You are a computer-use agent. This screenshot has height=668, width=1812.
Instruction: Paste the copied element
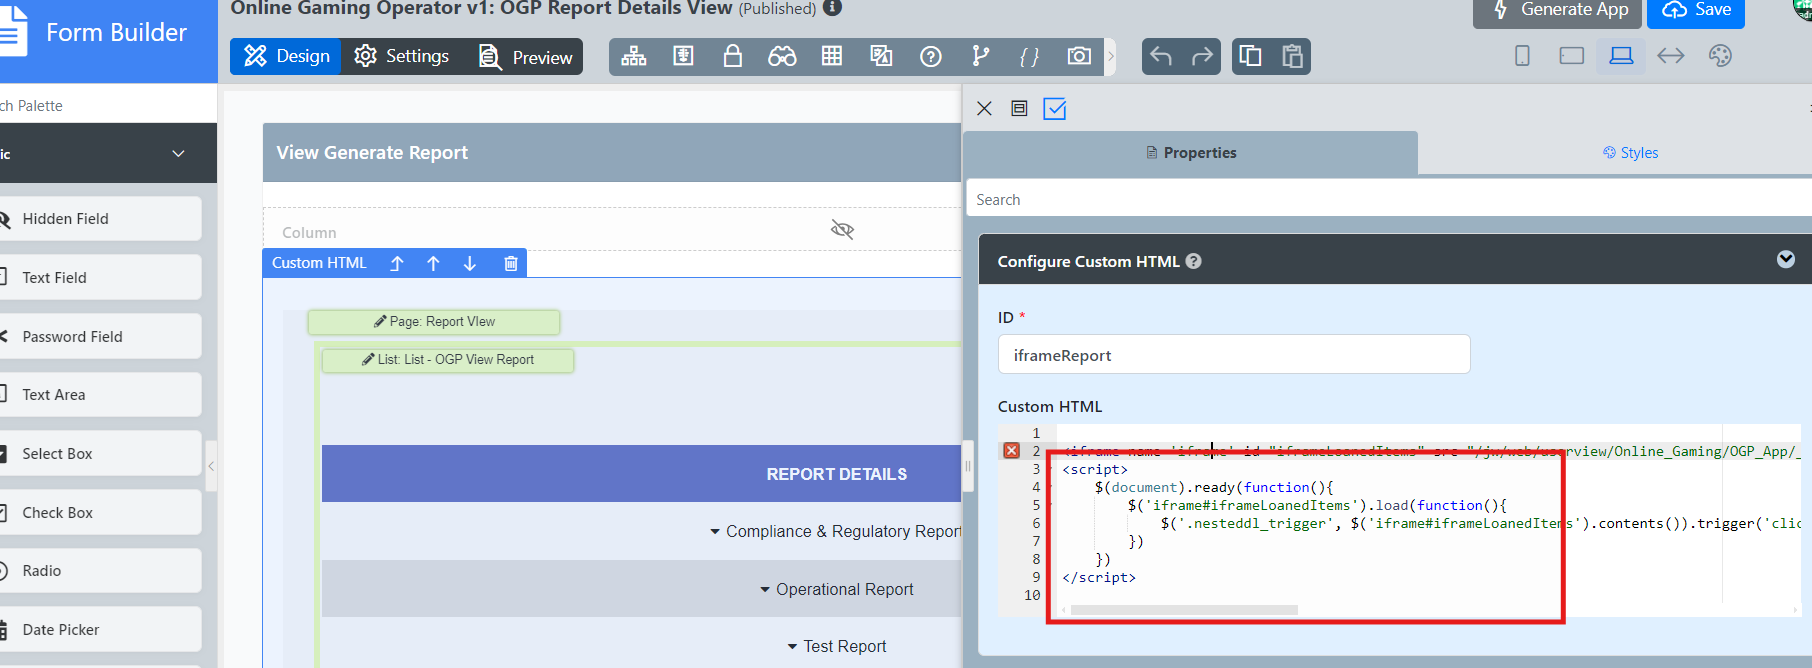(x=1292, y=56)
